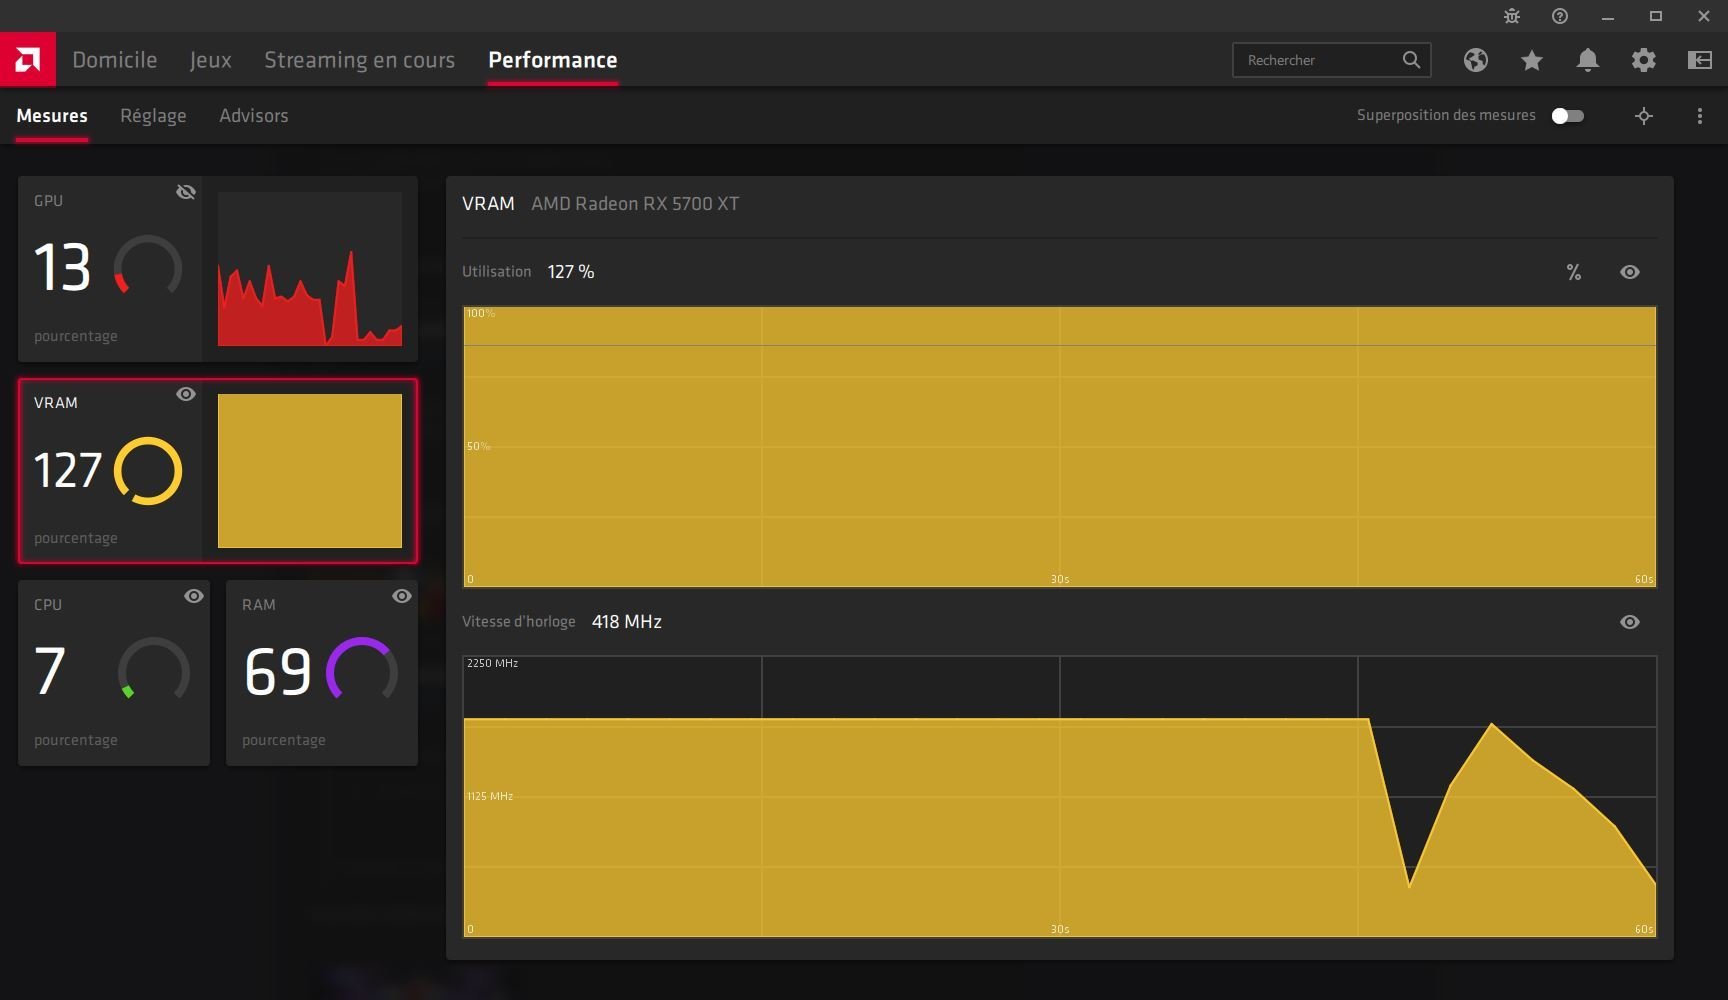This screenshot has height=1000, width=1728.
Task: Open notifications bell icon
Action: [1587, 60]
